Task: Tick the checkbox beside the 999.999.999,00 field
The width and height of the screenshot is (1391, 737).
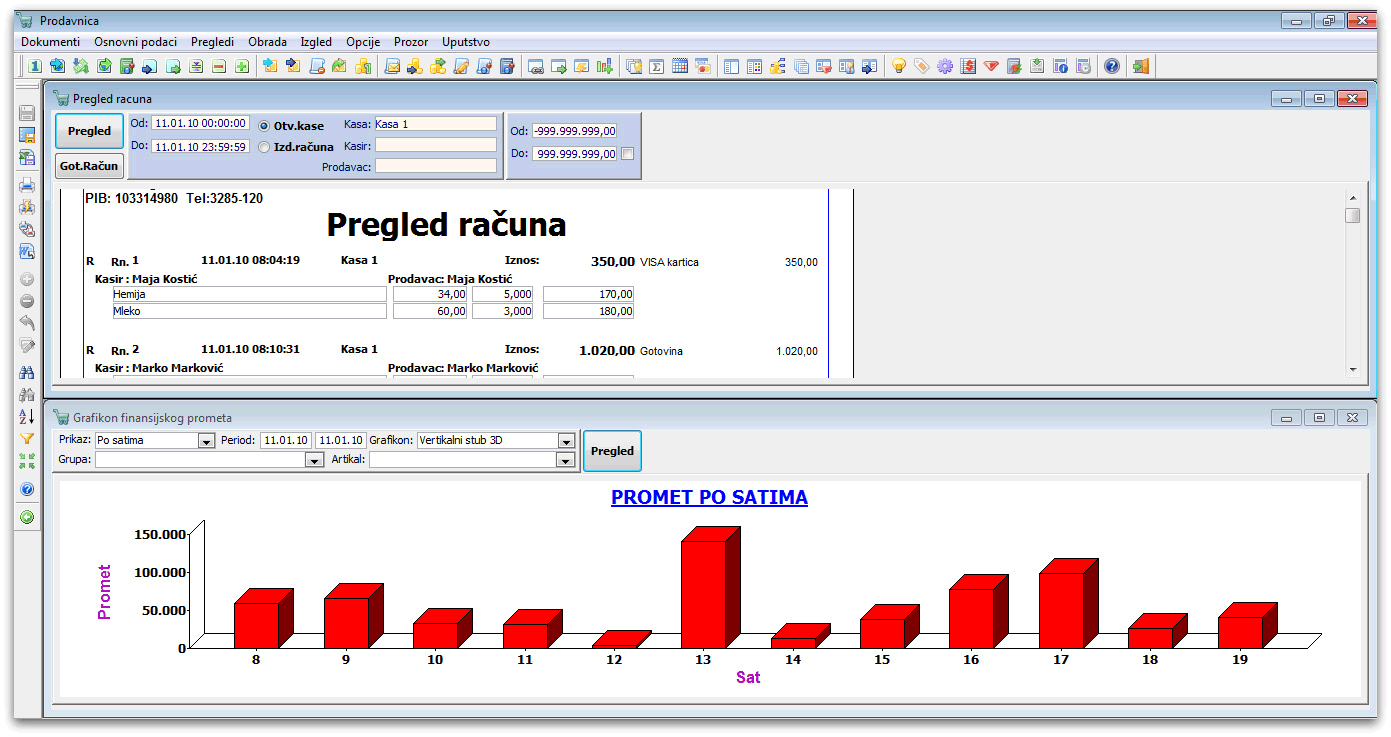Action: (x=627, y=154)
